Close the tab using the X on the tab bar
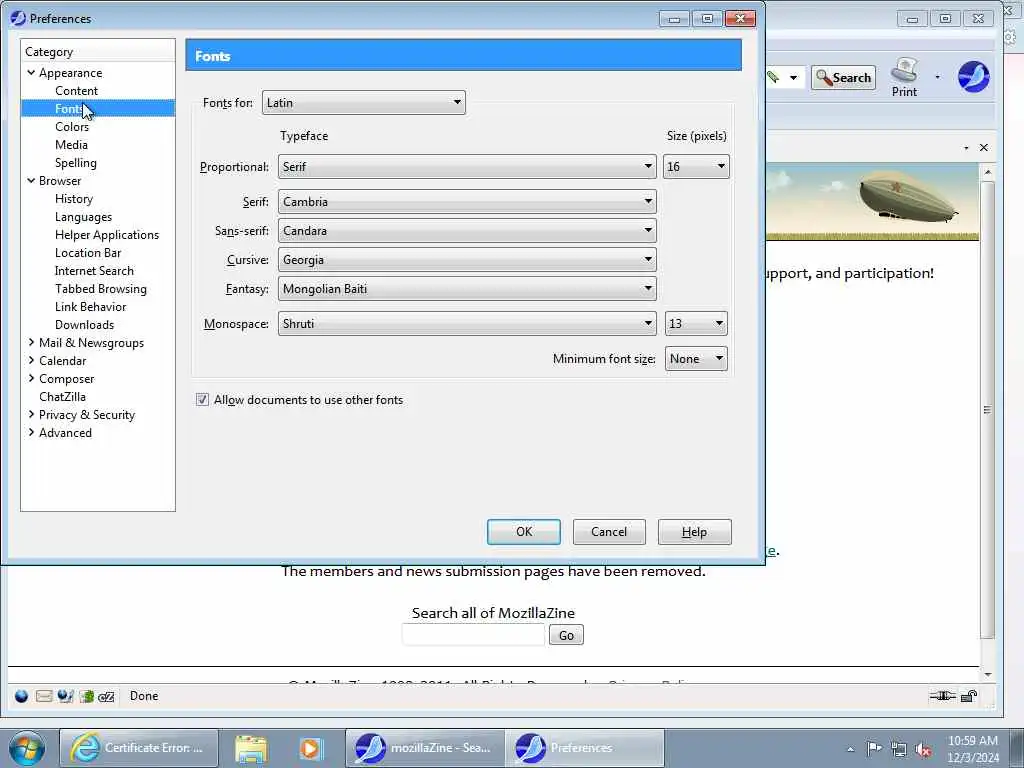The width and height of the screenshot is (1024, 768). point(984,148)
